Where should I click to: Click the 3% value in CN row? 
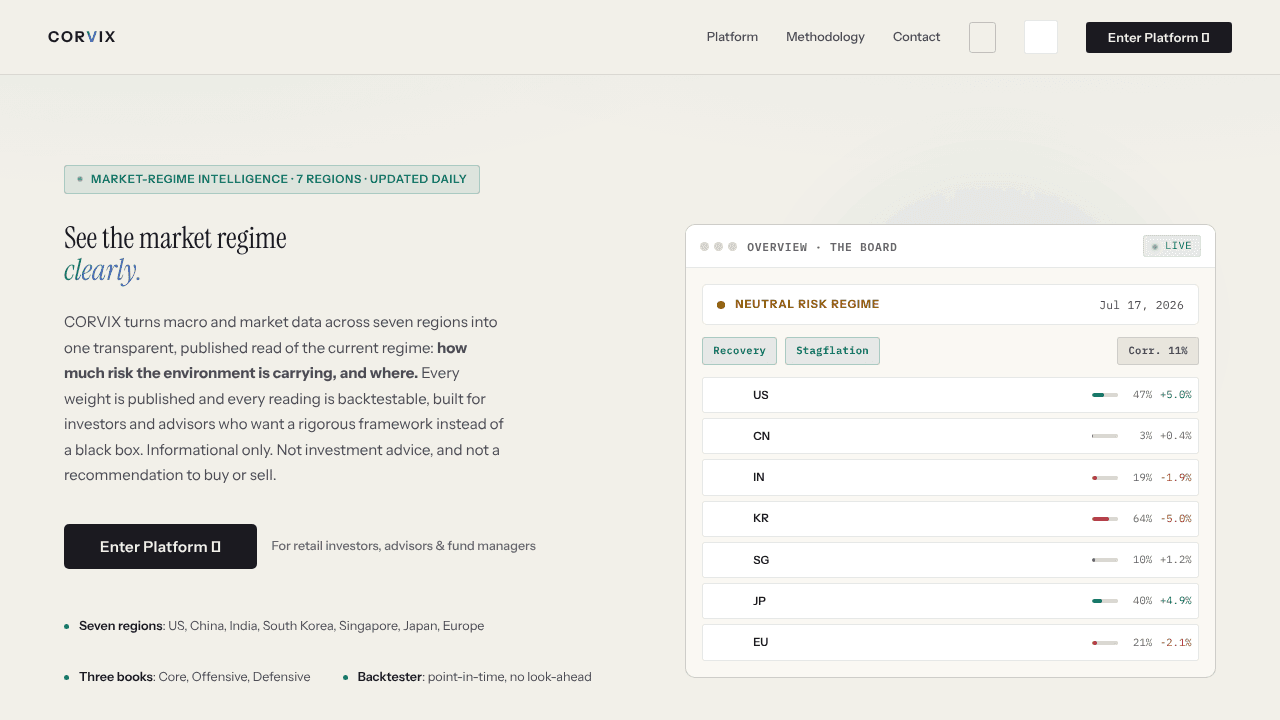[x=1145, y=436]
